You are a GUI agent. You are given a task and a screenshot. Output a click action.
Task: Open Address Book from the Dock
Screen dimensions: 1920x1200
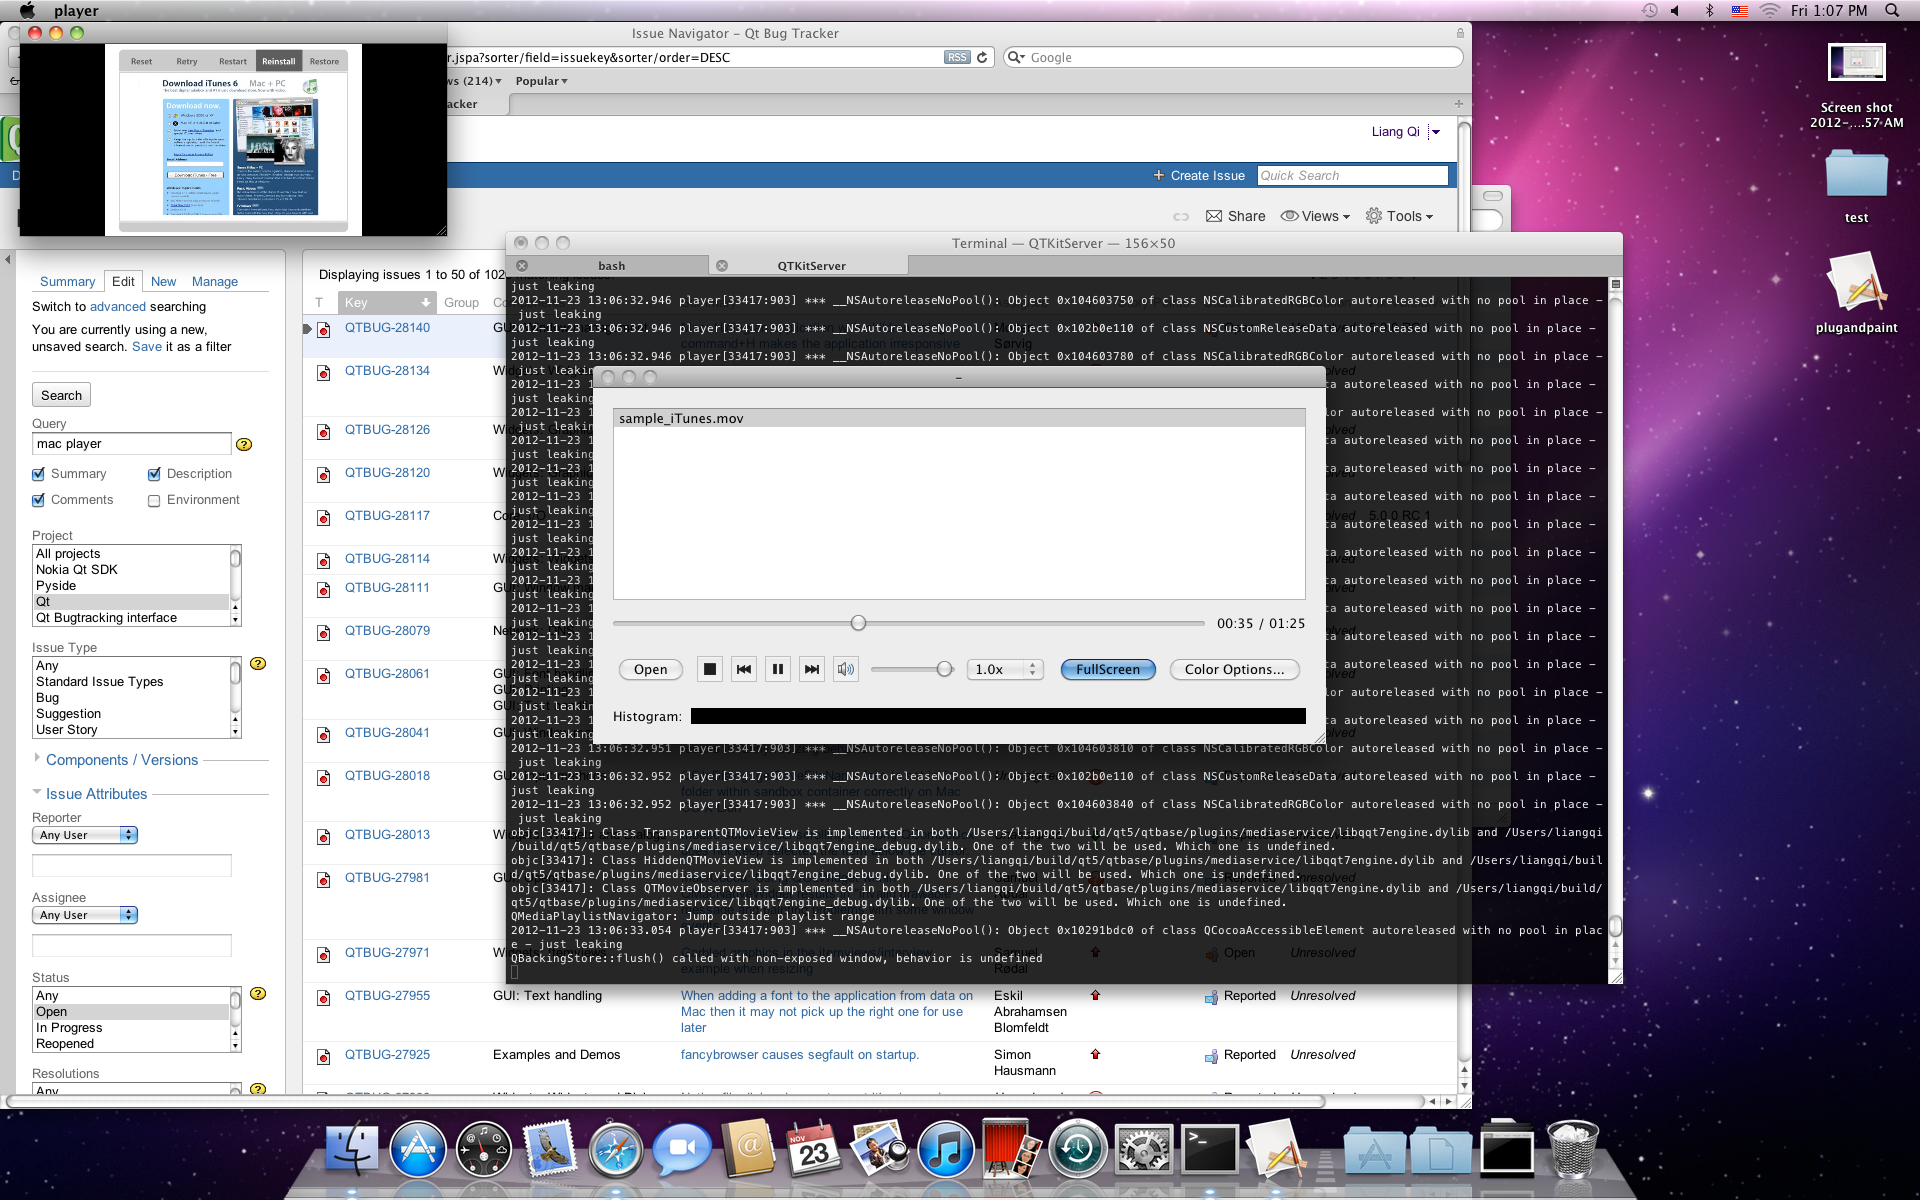748,1148
